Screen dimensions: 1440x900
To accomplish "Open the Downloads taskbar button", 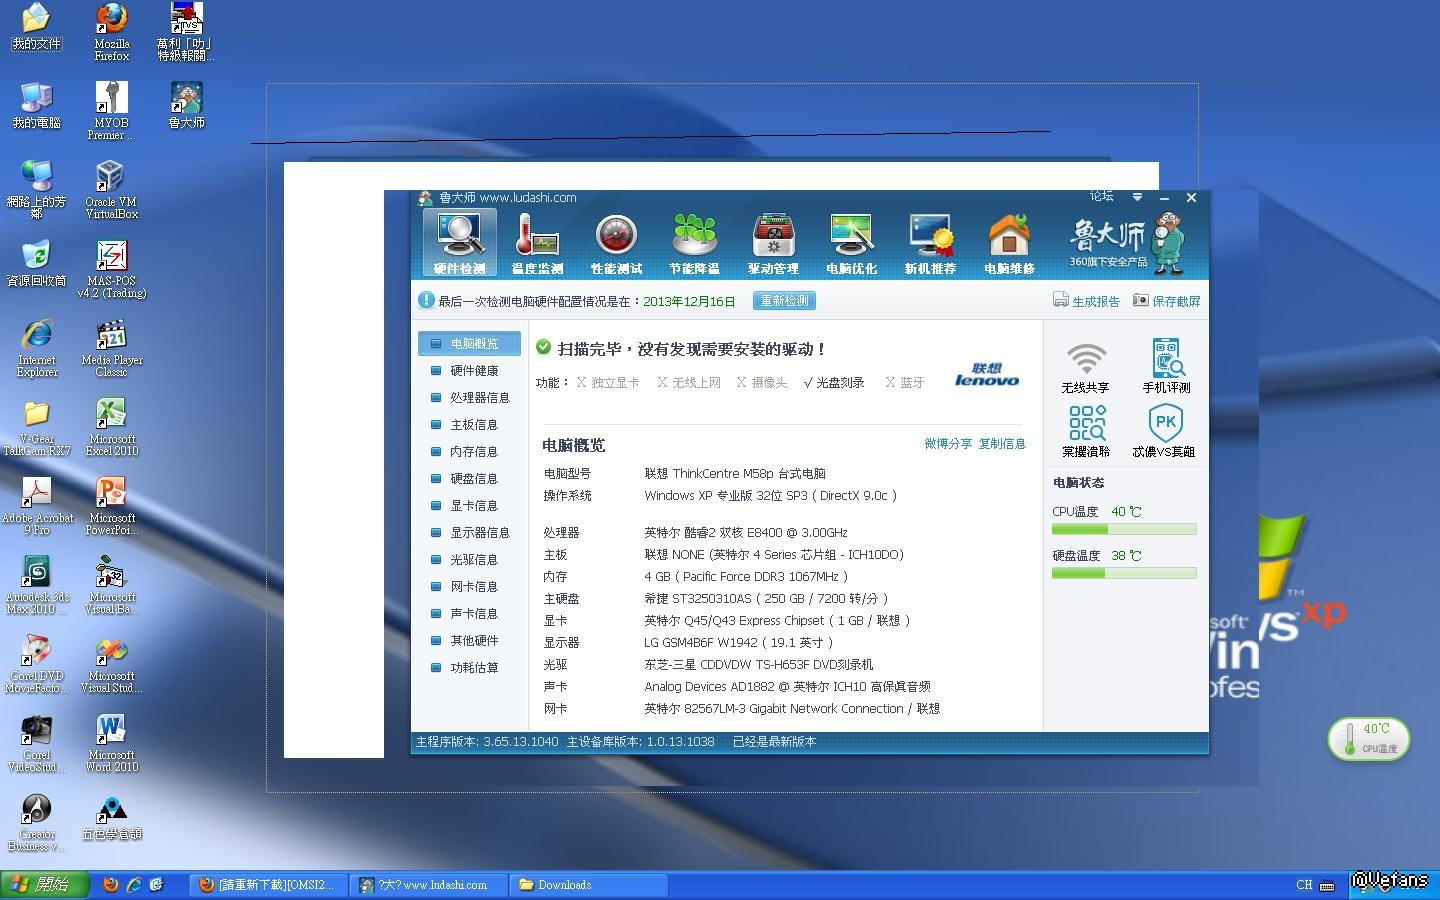I will pyautogui.click(x=588, y=885).
